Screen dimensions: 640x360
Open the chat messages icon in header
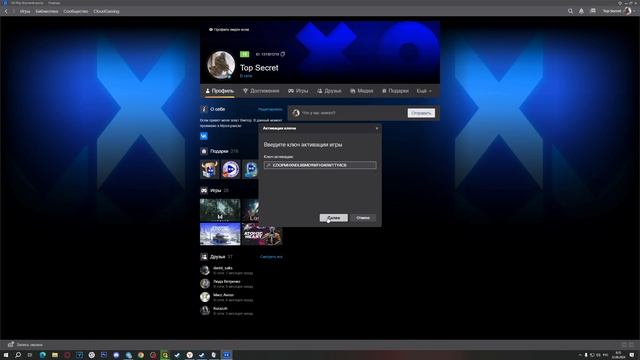point(593,11)
